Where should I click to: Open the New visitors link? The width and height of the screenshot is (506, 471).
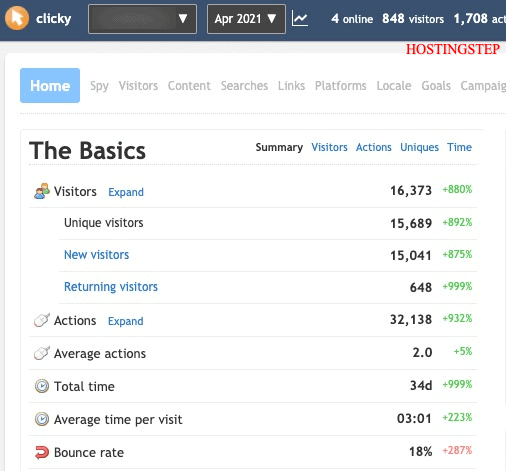click(x=96, y=255)
